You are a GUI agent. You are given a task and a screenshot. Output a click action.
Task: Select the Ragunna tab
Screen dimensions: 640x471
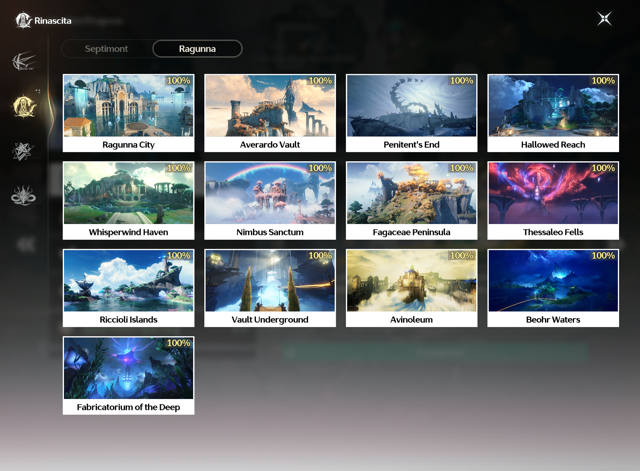[197, 49]
